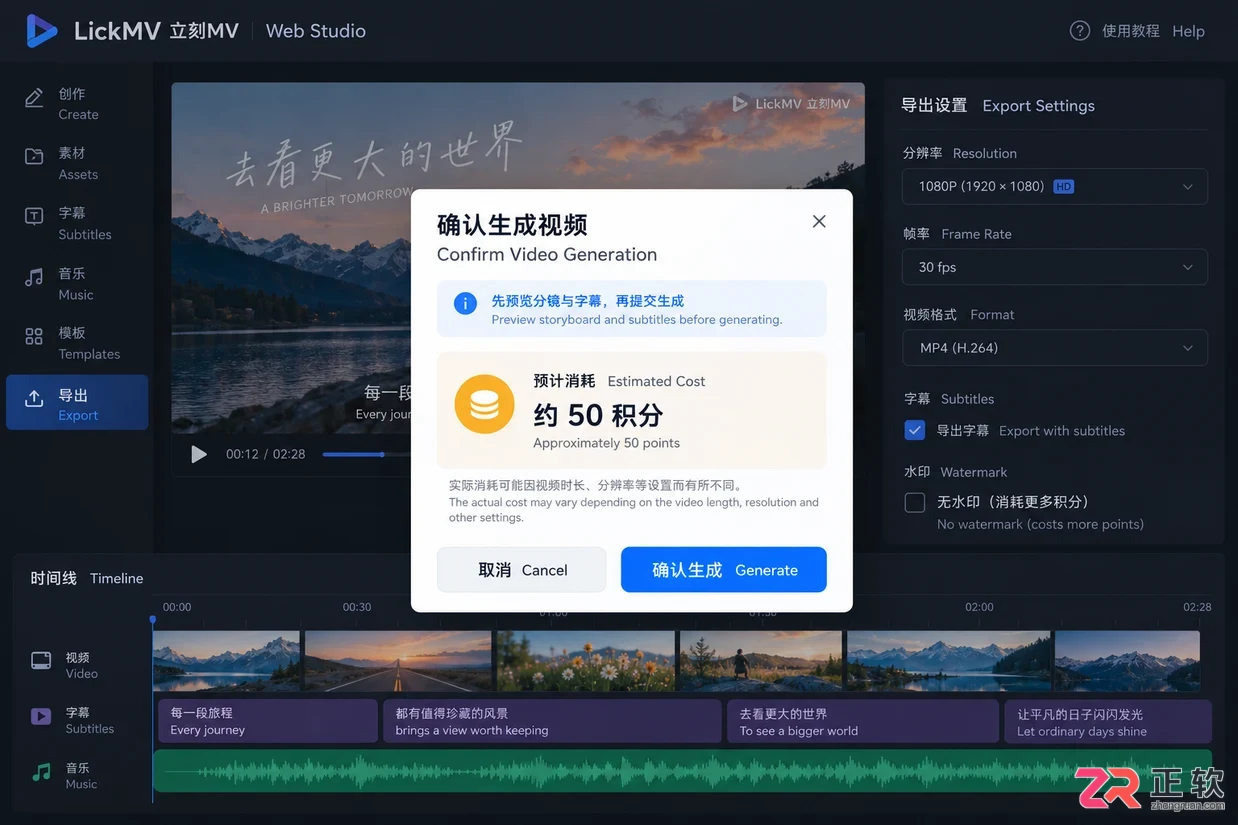The height and width of the screenshot is (825, 1238).
Task: Enable the No watermark checkbox
Action: coord(914,502)
